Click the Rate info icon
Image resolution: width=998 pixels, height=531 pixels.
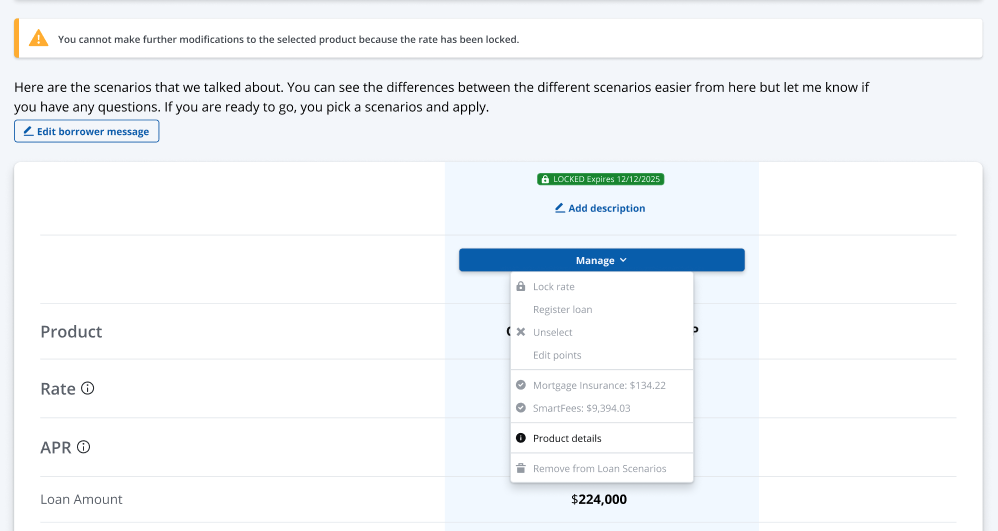pyautogui.click(x=87, y=388)
